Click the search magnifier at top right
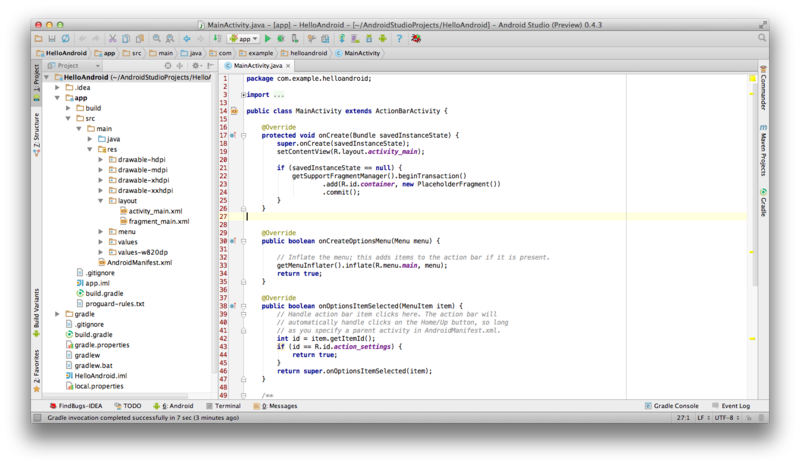Screen dimensions: 800x466 point(762,38)
